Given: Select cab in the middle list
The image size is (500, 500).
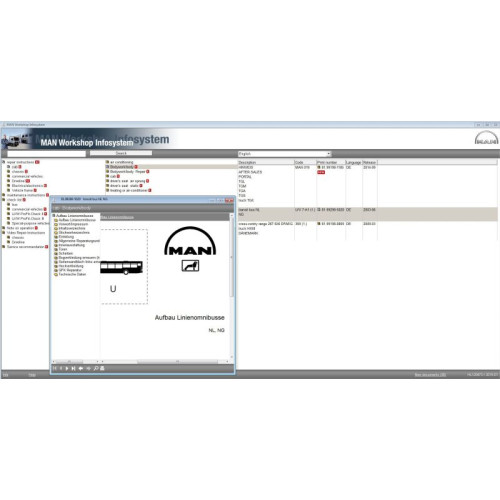Looking at the screenshot, I should pos(113,176).
